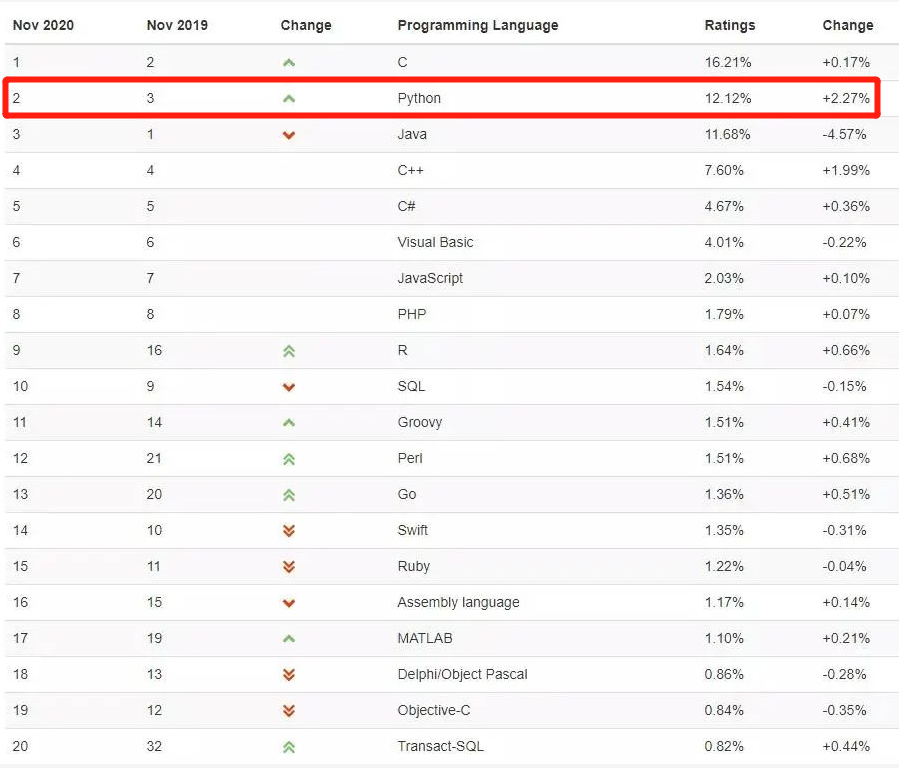Click the 16.21% rating for C
Screen dimensions: 899x768
point(728,63)
